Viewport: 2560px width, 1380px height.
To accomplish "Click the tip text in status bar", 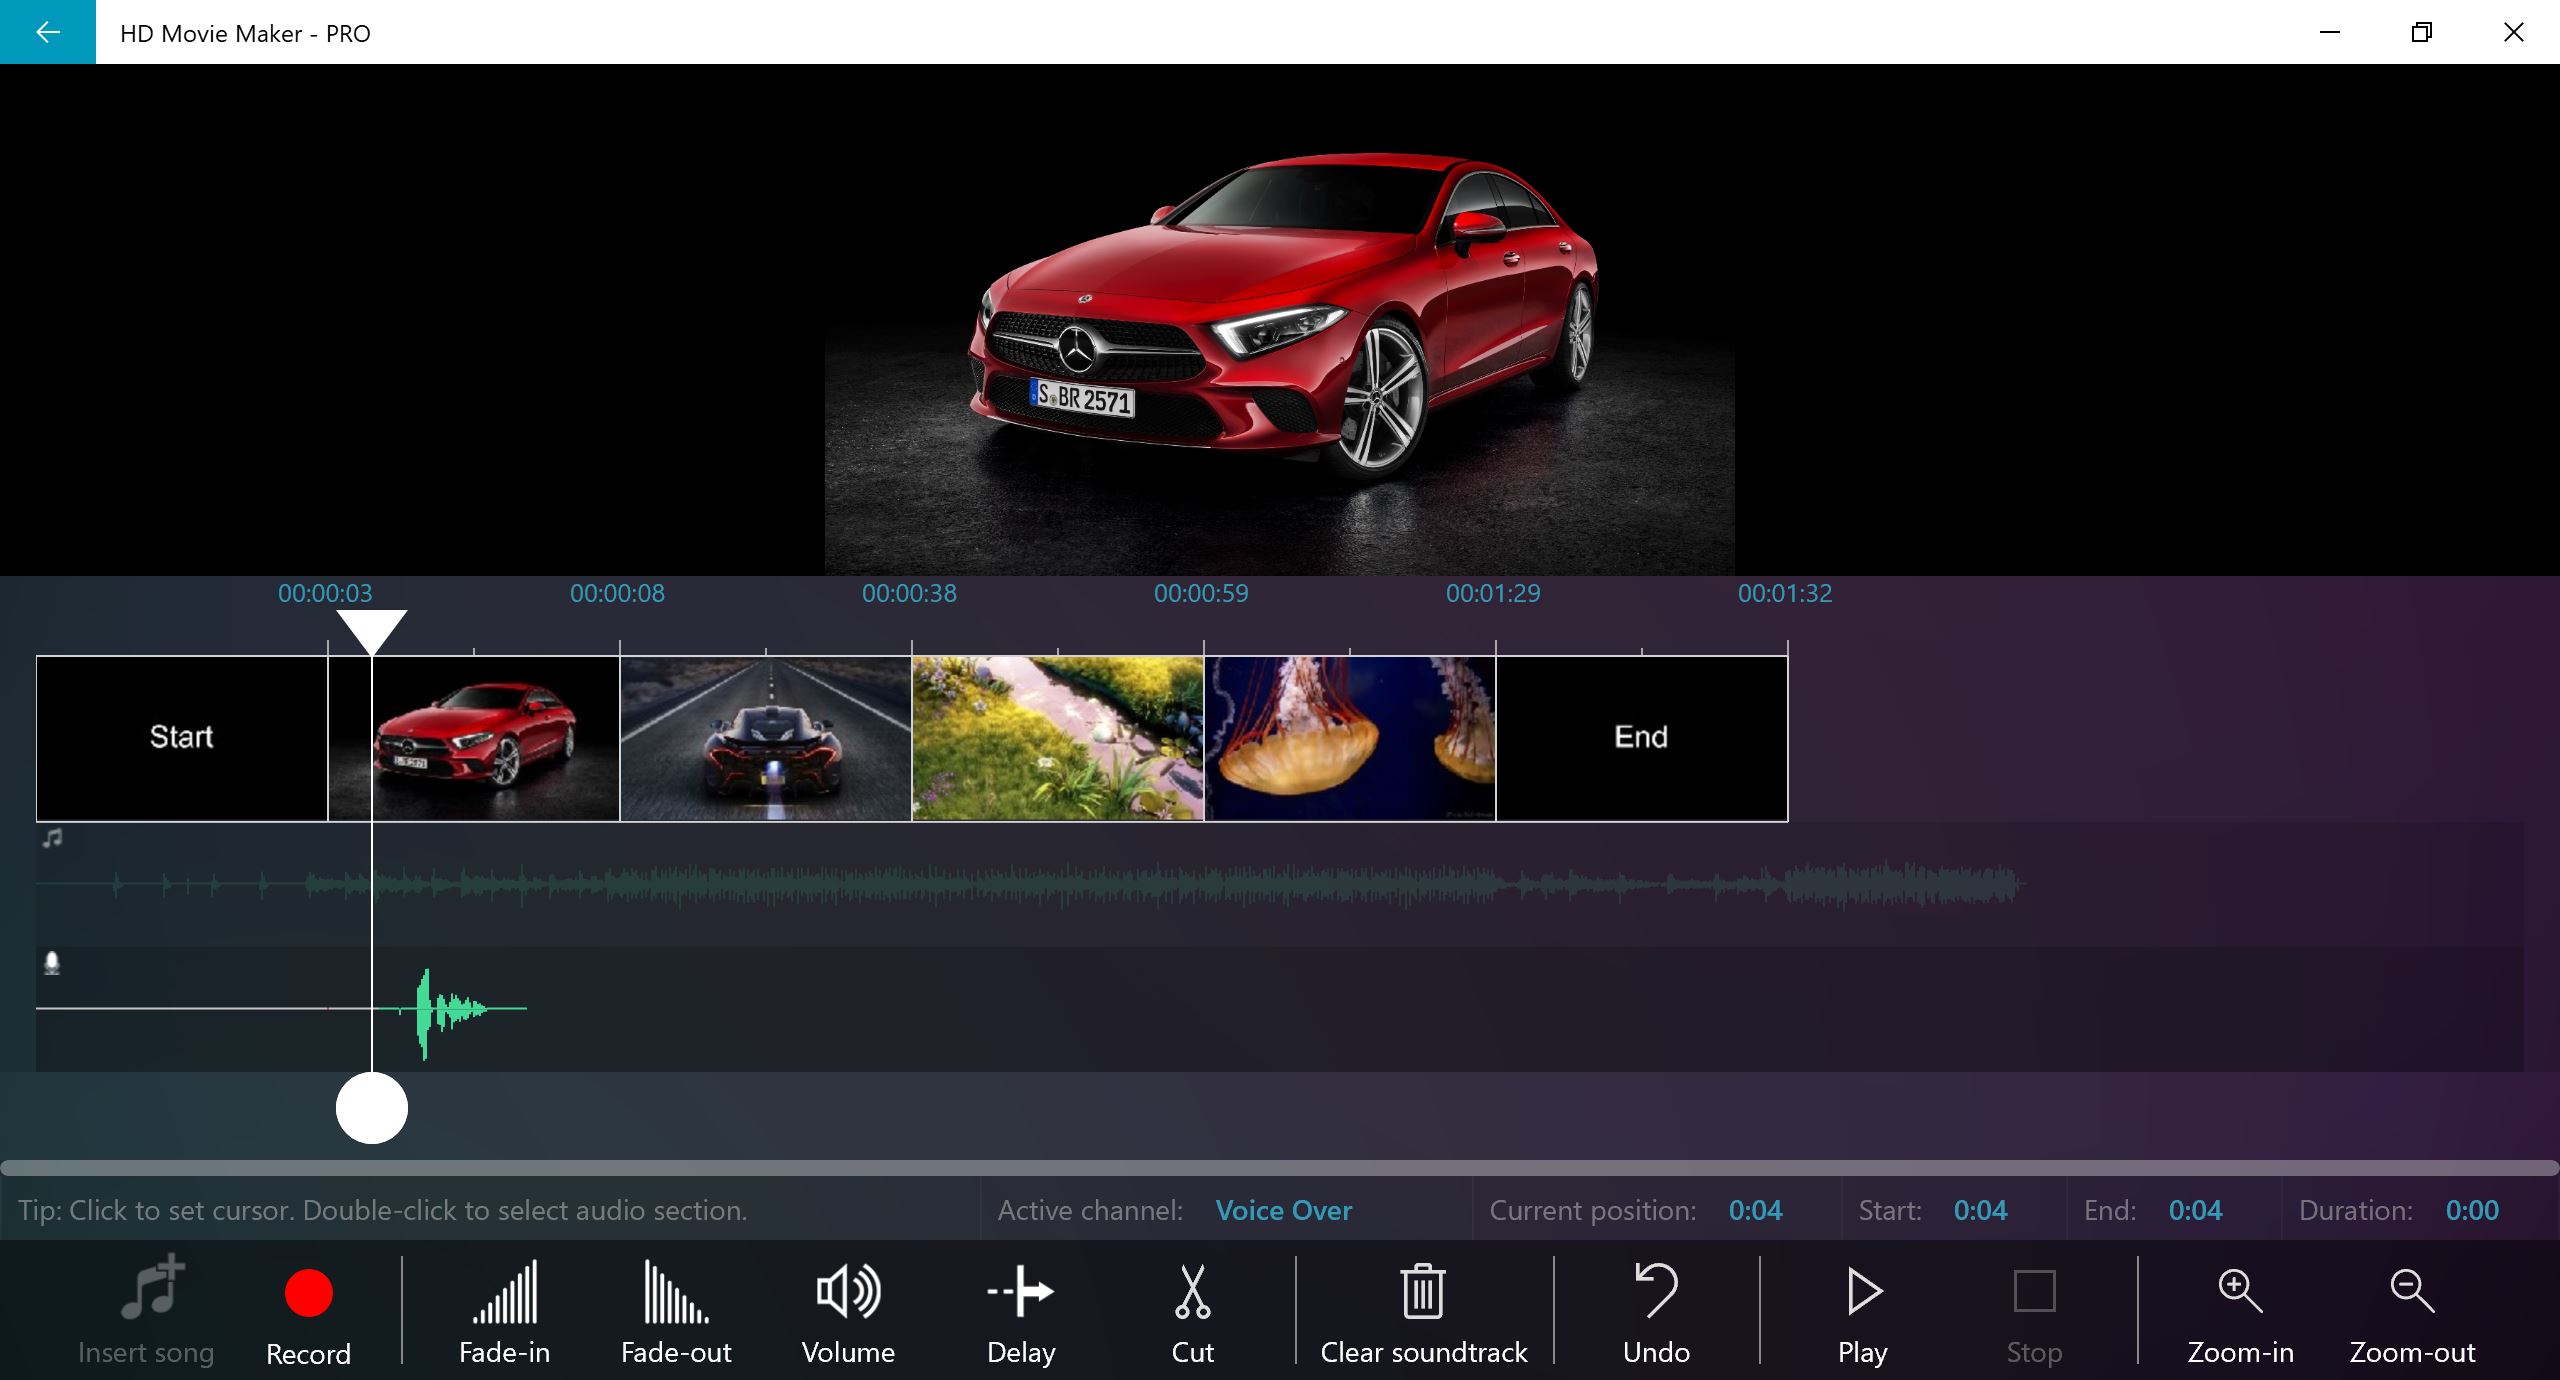I will 383,1210.
